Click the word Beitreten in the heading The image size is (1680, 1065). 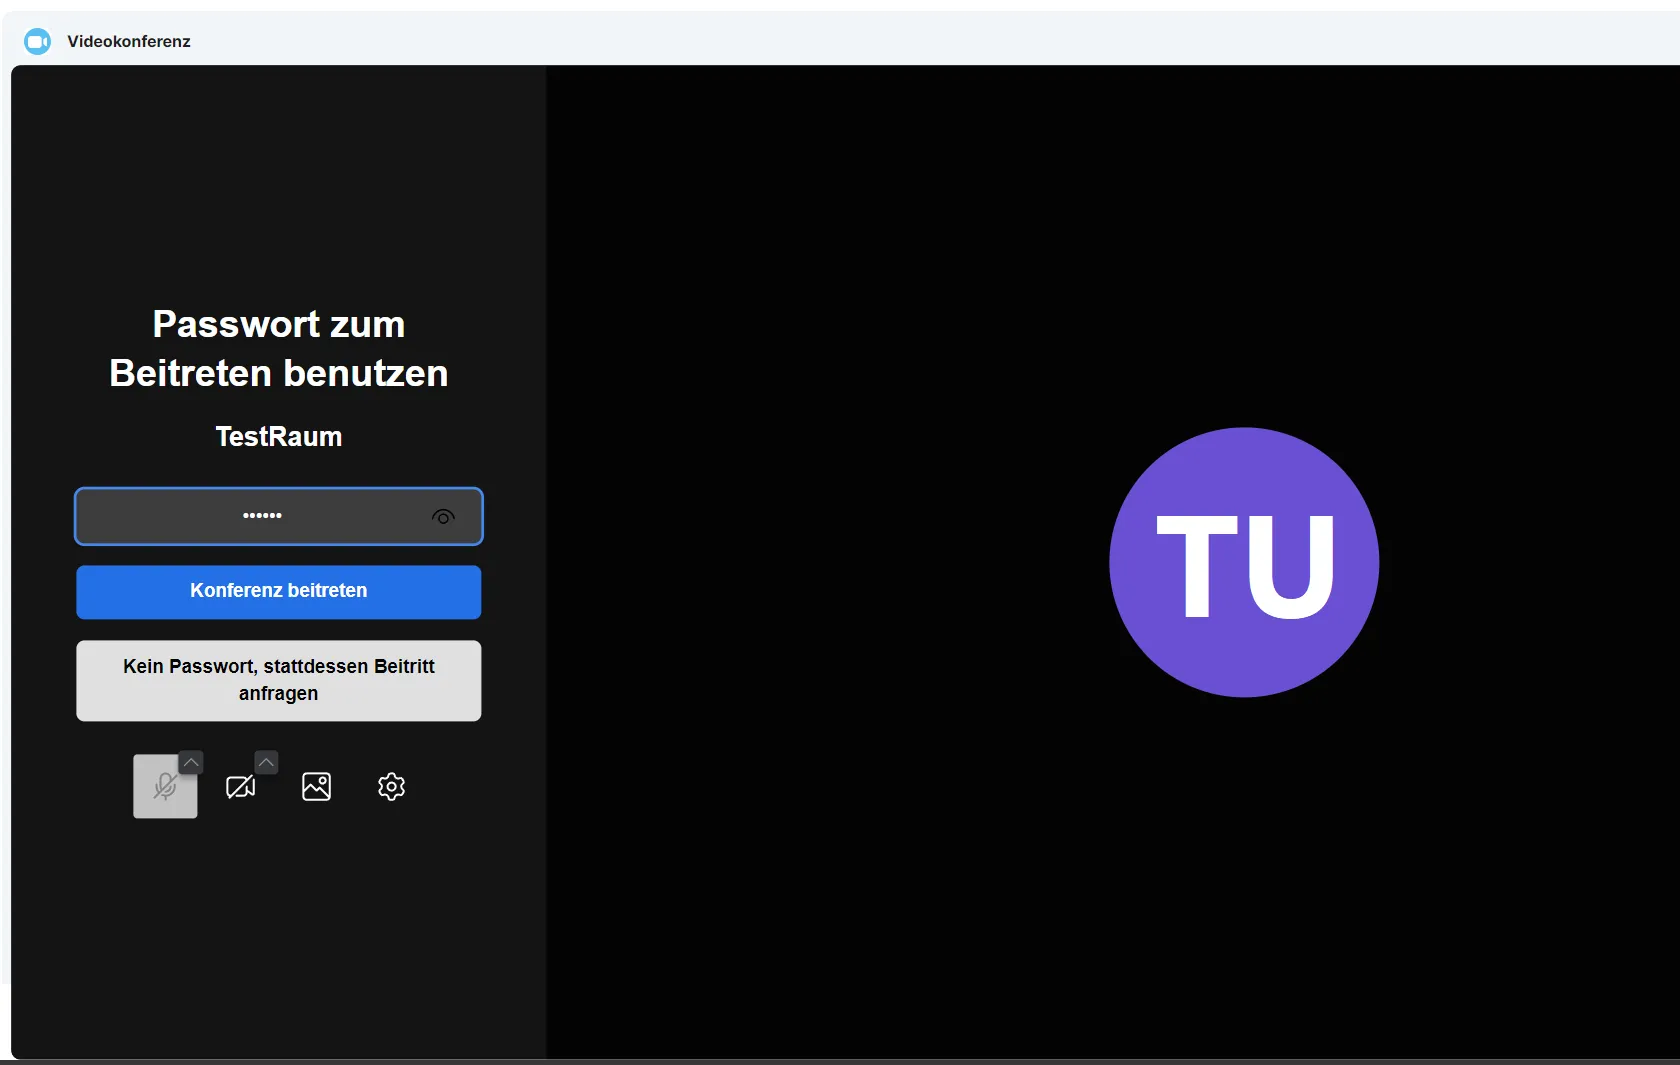(190, 374)
